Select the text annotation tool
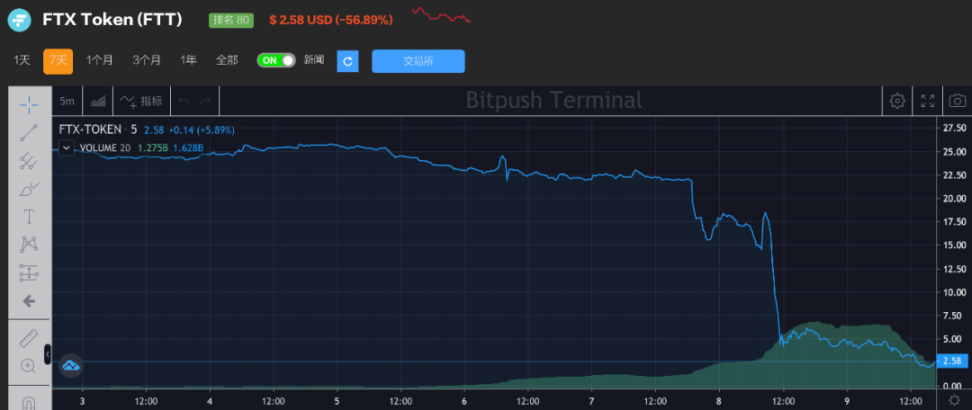This screenshot has width=972, height=410. pyautogui.click(x=29, y=216)
